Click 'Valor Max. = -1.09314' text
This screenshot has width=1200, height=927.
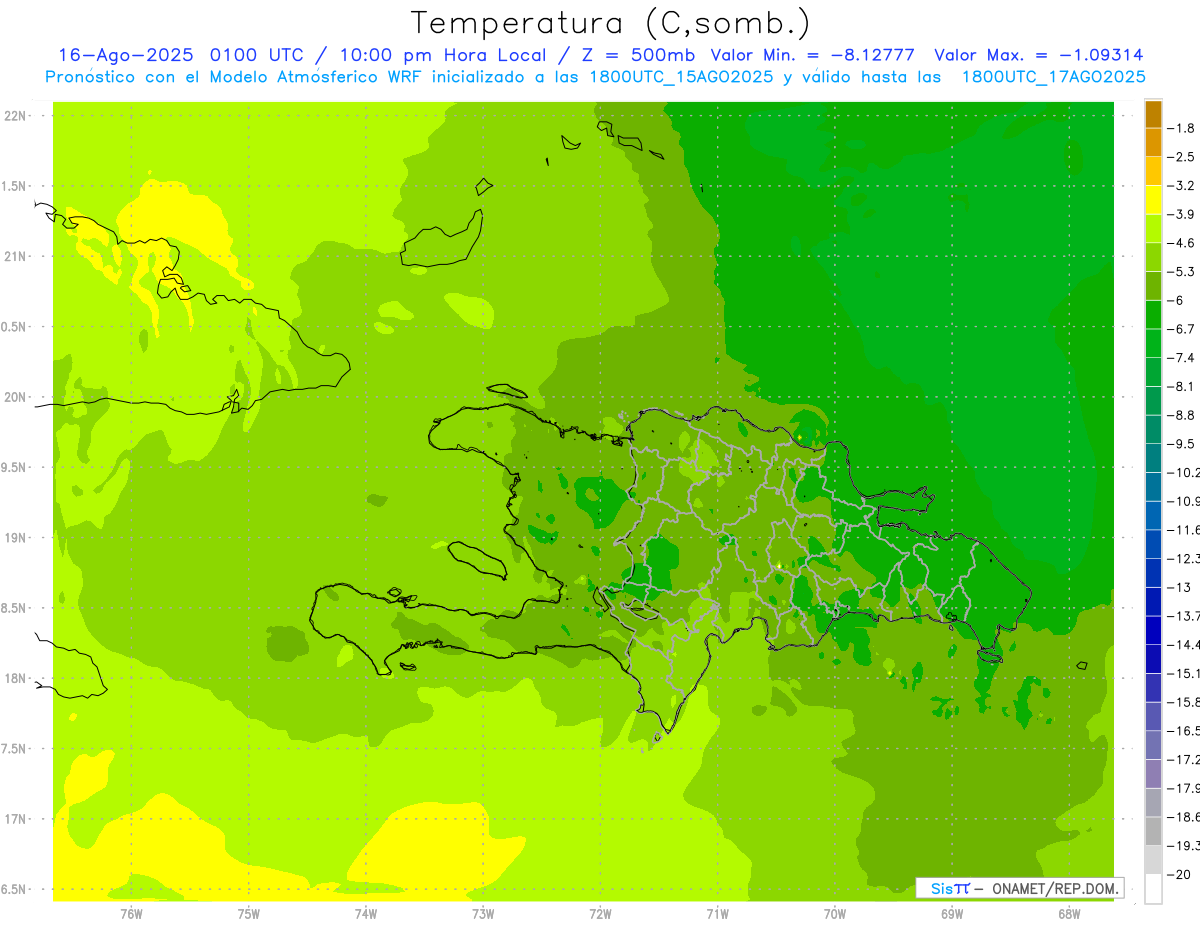[1038, 55]
